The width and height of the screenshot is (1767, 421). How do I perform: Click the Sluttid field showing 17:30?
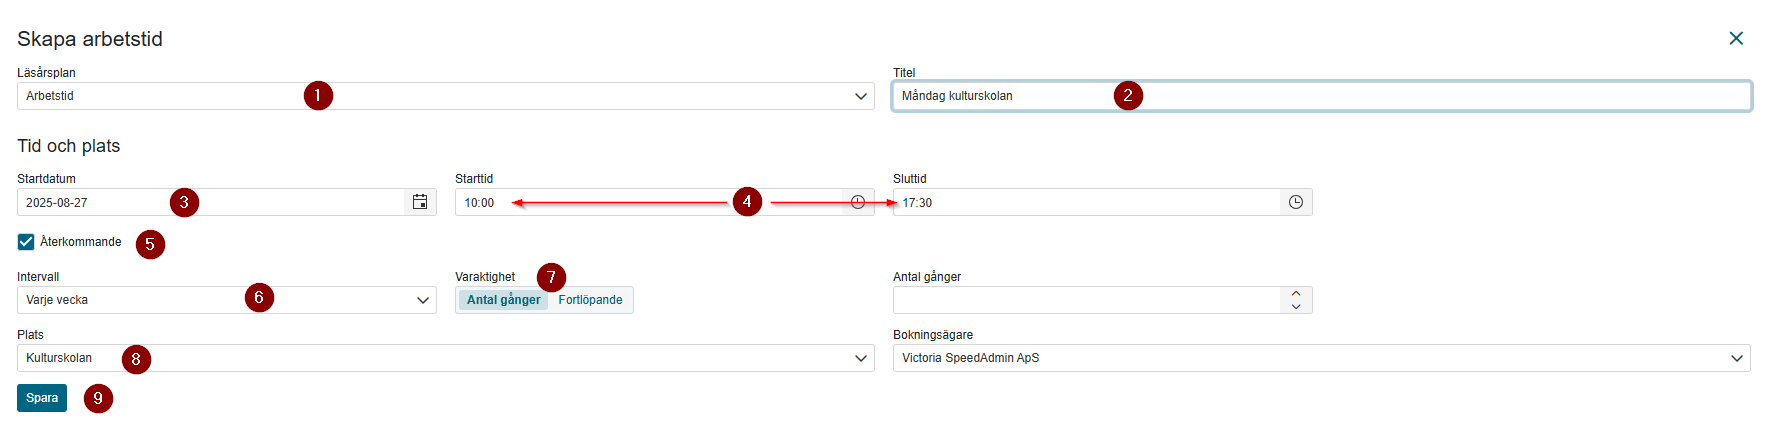point(1087,202)
